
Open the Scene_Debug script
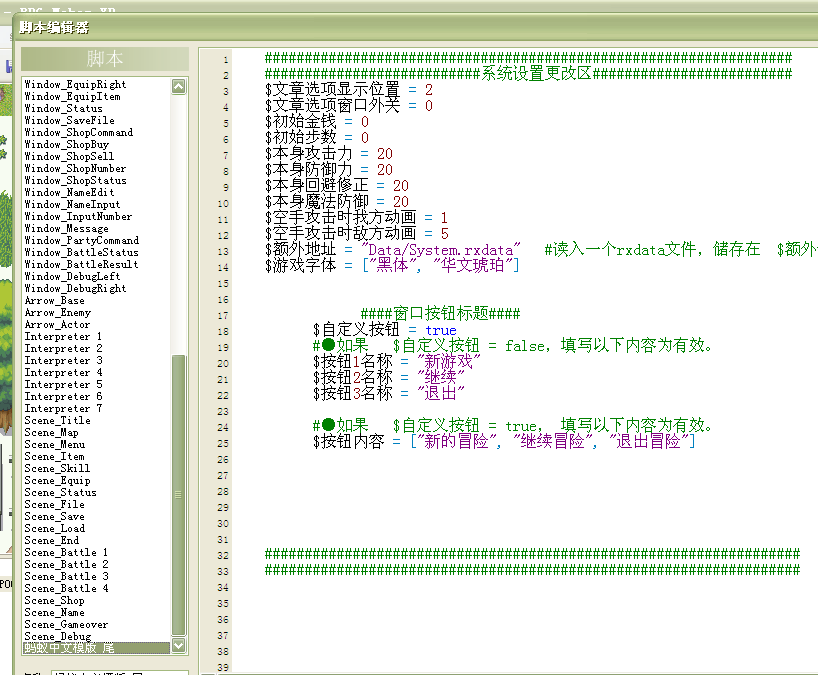[57, 636]
